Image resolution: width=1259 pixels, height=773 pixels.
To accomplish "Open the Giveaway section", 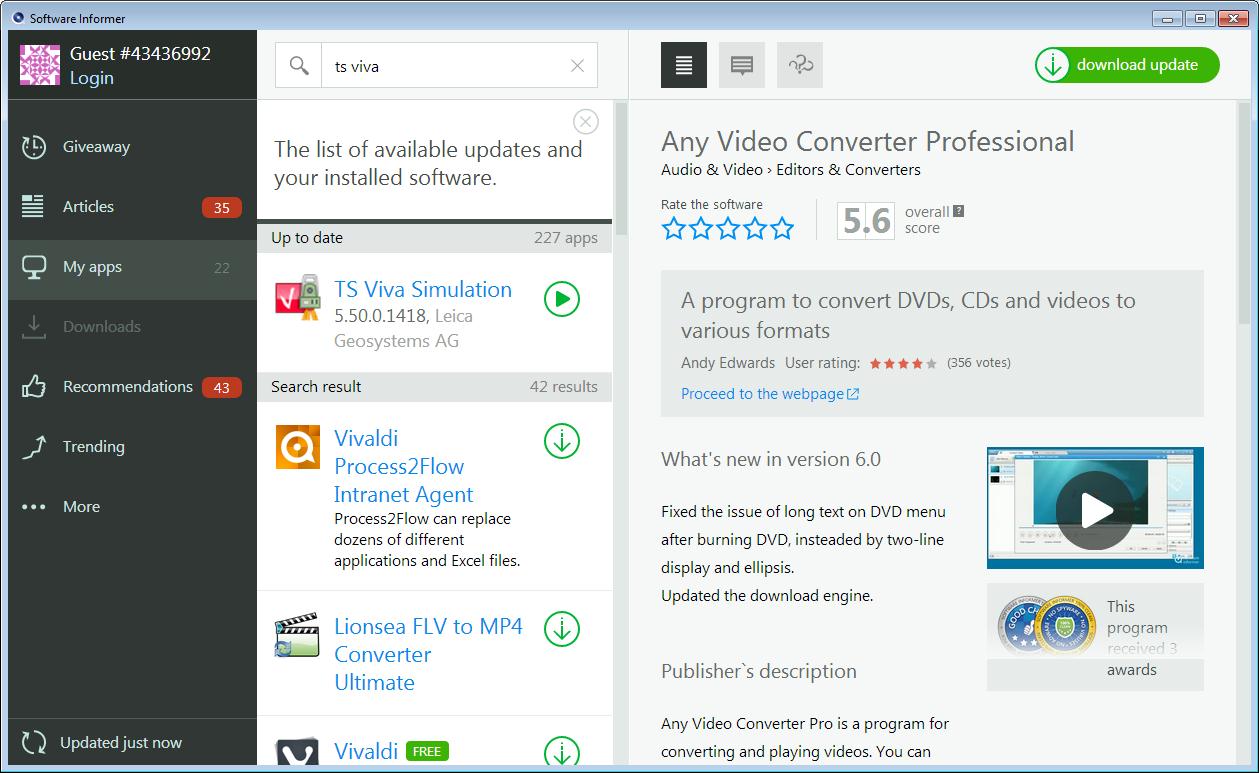I will click(x=96, y=147).
